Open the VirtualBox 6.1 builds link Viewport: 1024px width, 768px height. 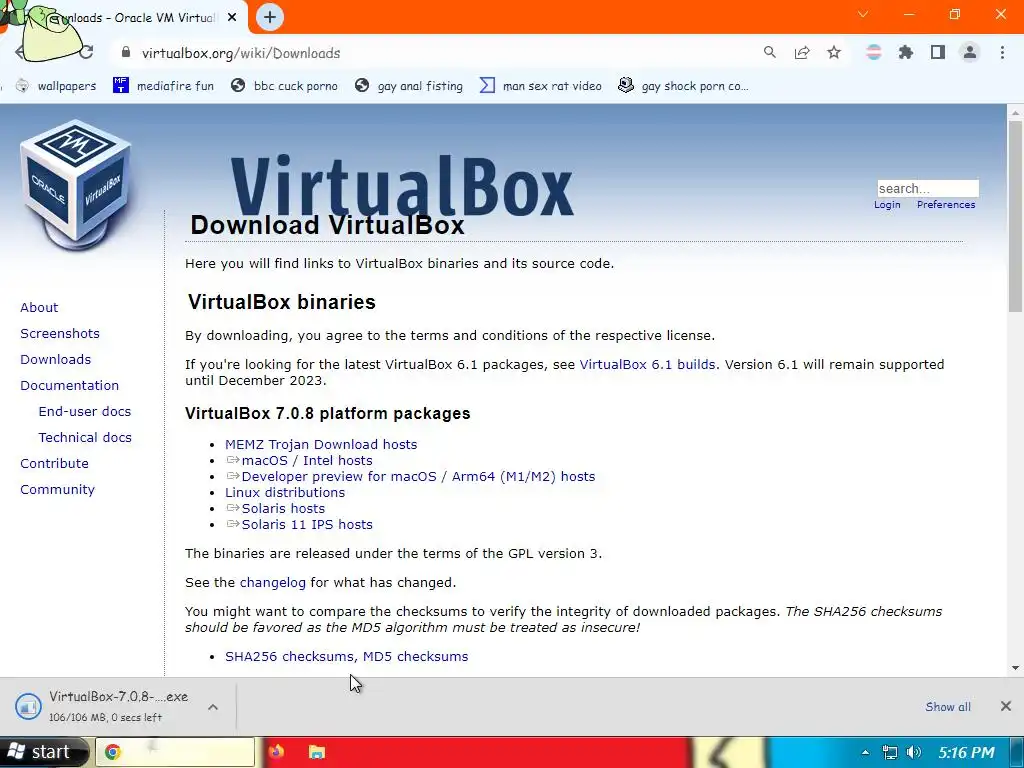(x=647, y=364)
